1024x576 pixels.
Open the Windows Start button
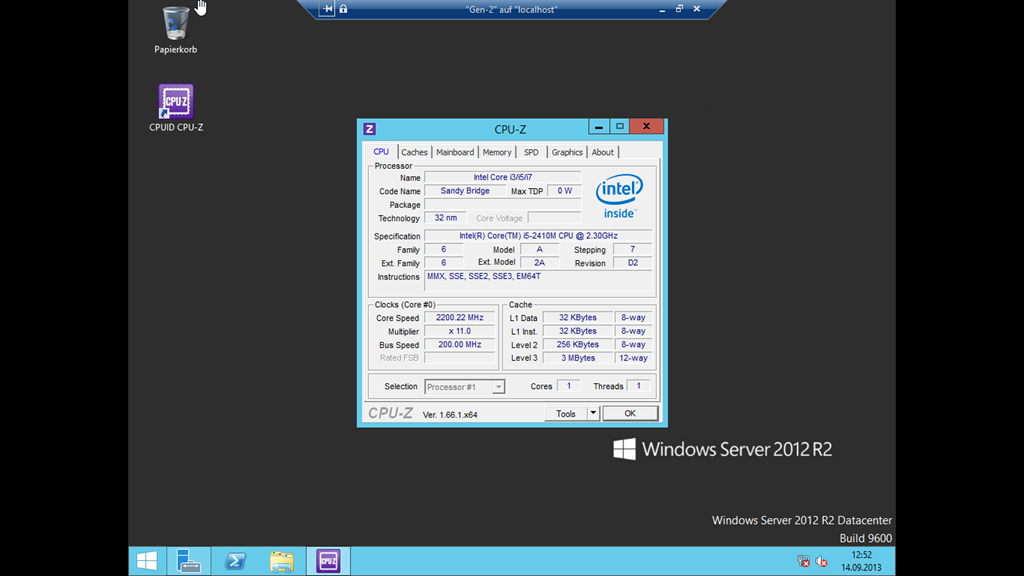coord(147,561)
